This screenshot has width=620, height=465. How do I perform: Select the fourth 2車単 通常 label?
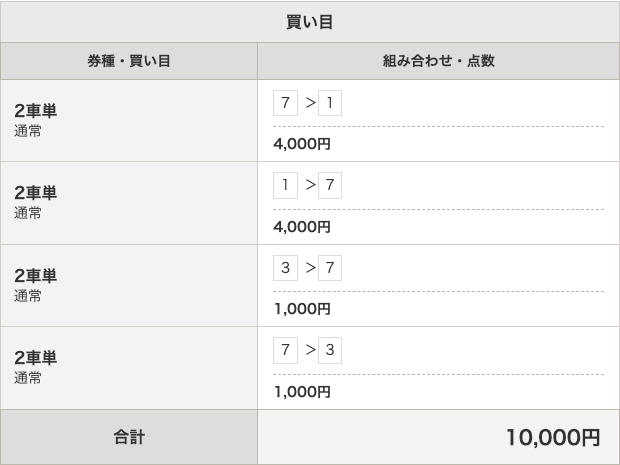pos(36,367)
